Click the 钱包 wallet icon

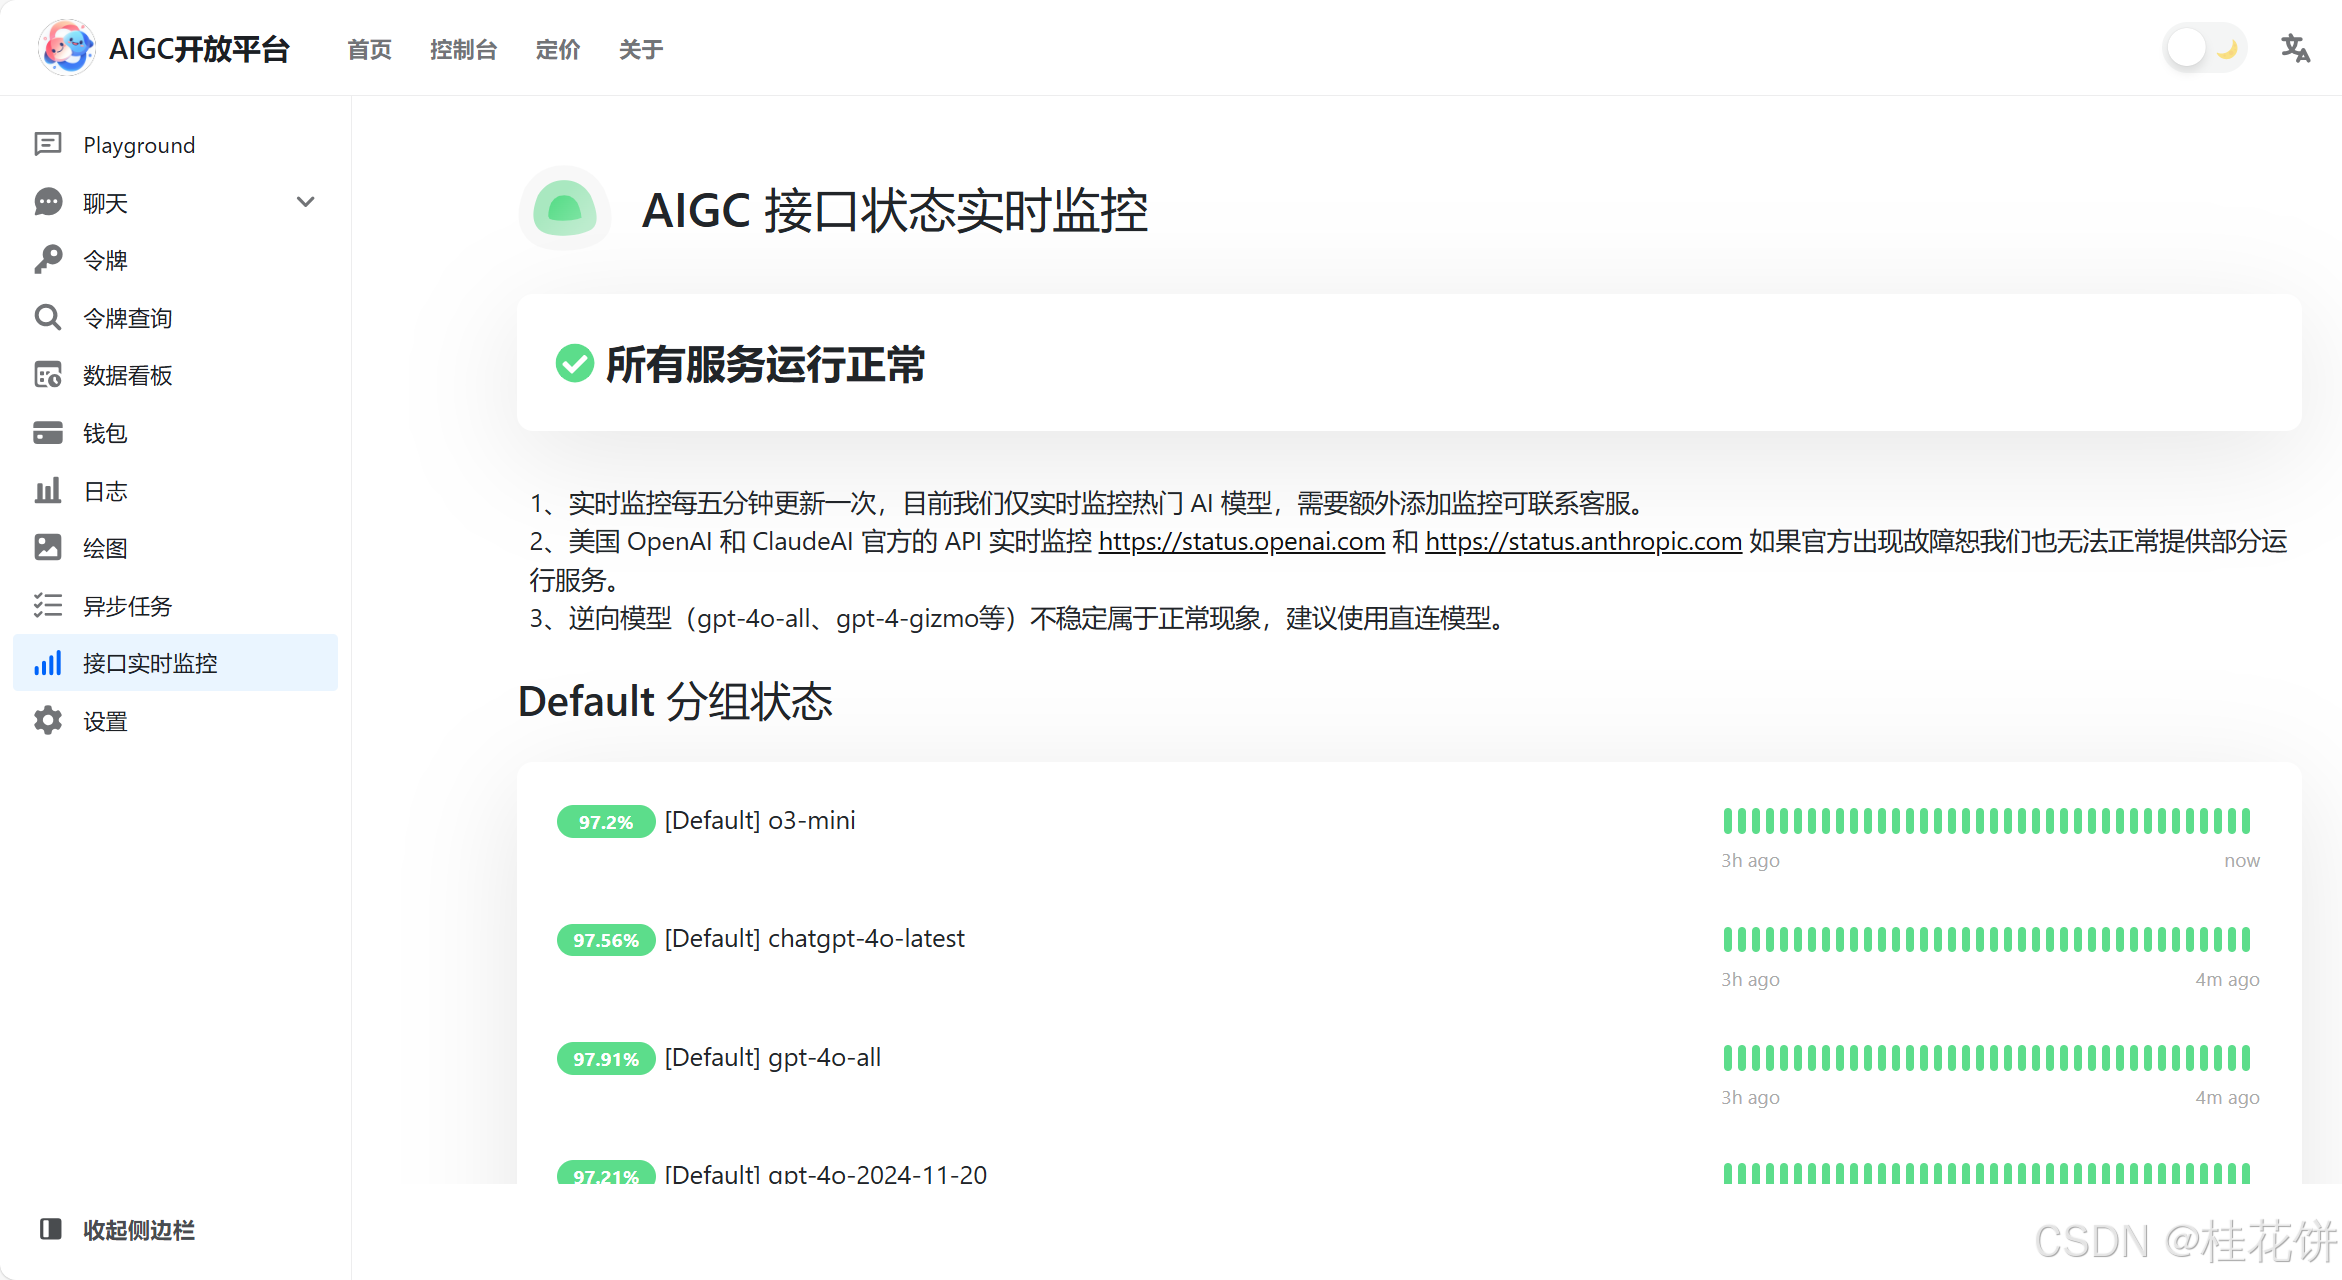coord(47,433)
